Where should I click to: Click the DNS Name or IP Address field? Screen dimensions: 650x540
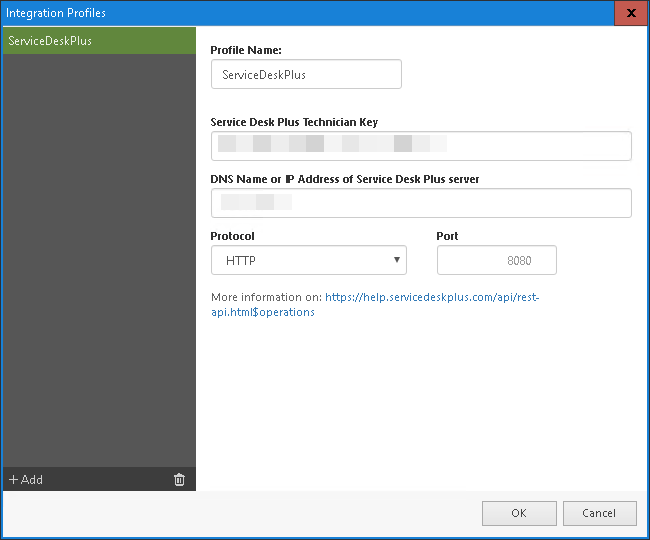click(x=421, y=203)
